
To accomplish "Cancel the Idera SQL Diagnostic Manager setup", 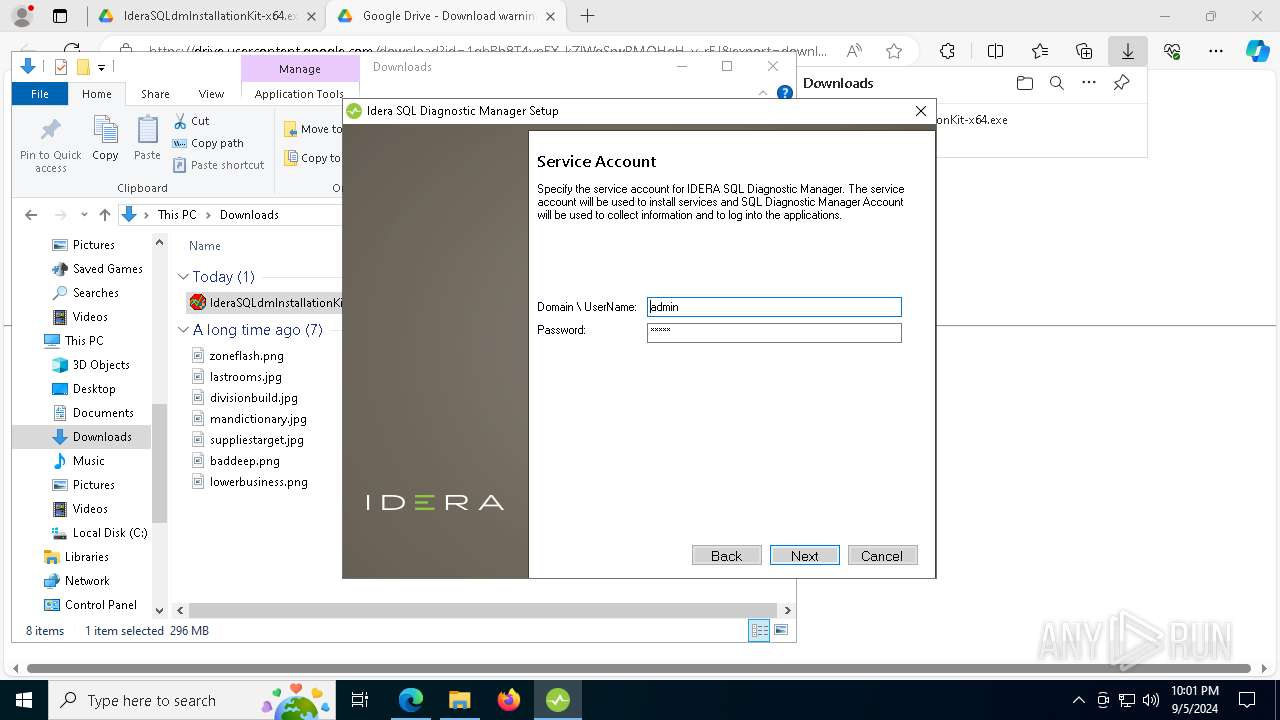I will (882, 556).
